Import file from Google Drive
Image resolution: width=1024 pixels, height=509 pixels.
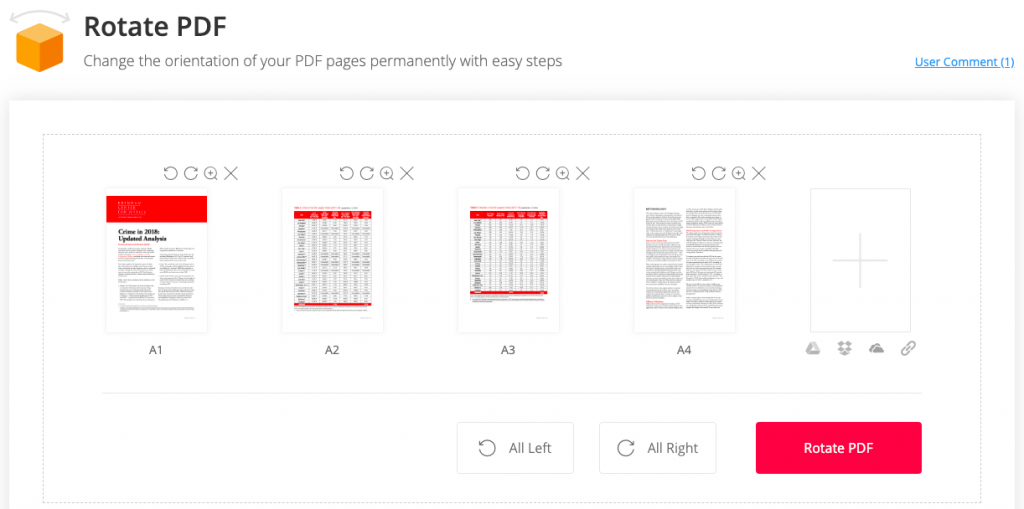814,348
